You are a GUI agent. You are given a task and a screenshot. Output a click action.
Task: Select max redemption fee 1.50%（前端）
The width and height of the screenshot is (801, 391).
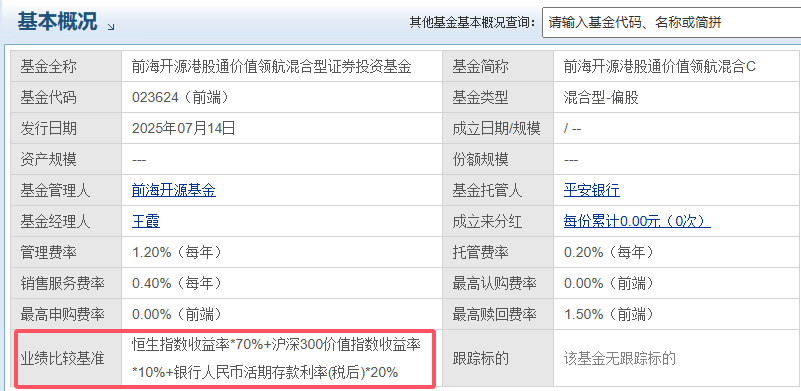(609, 314)
